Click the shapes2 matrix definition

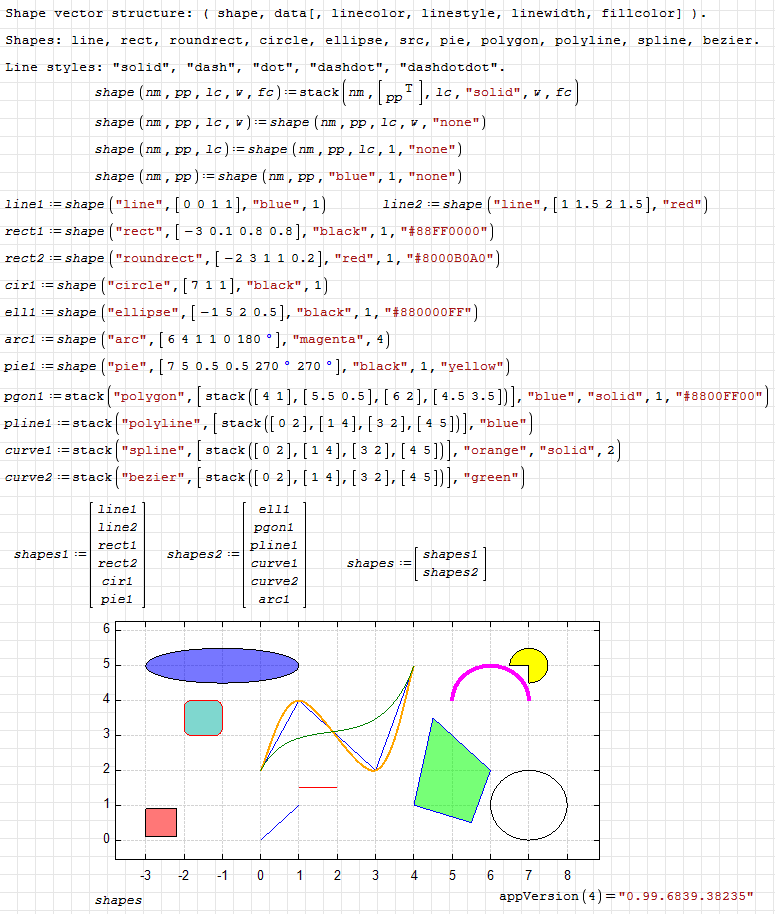click(x=236, y=554)
